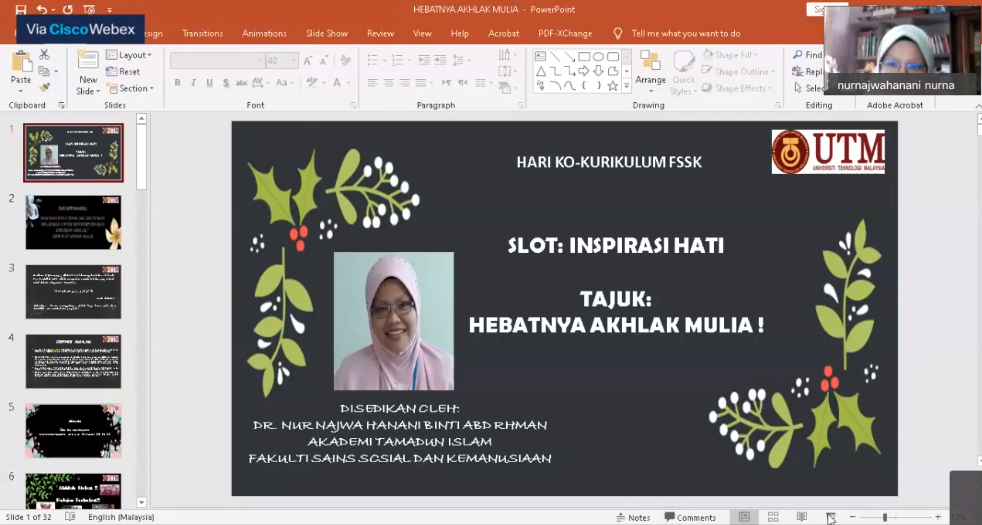
Task: Click the zoom slider in the status bar
Action: tap(886, 517)
